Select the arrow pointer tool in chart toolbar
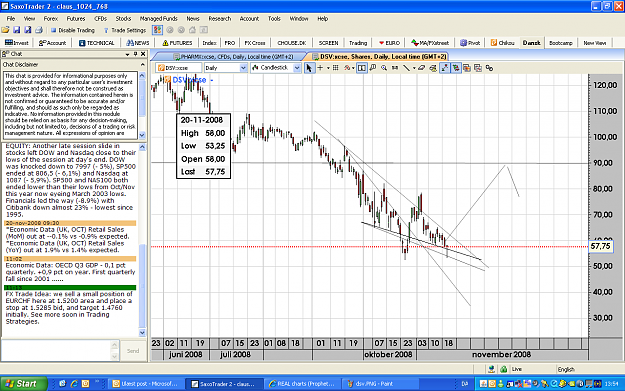This screenshot has height=391, width=625. [309, 68]
